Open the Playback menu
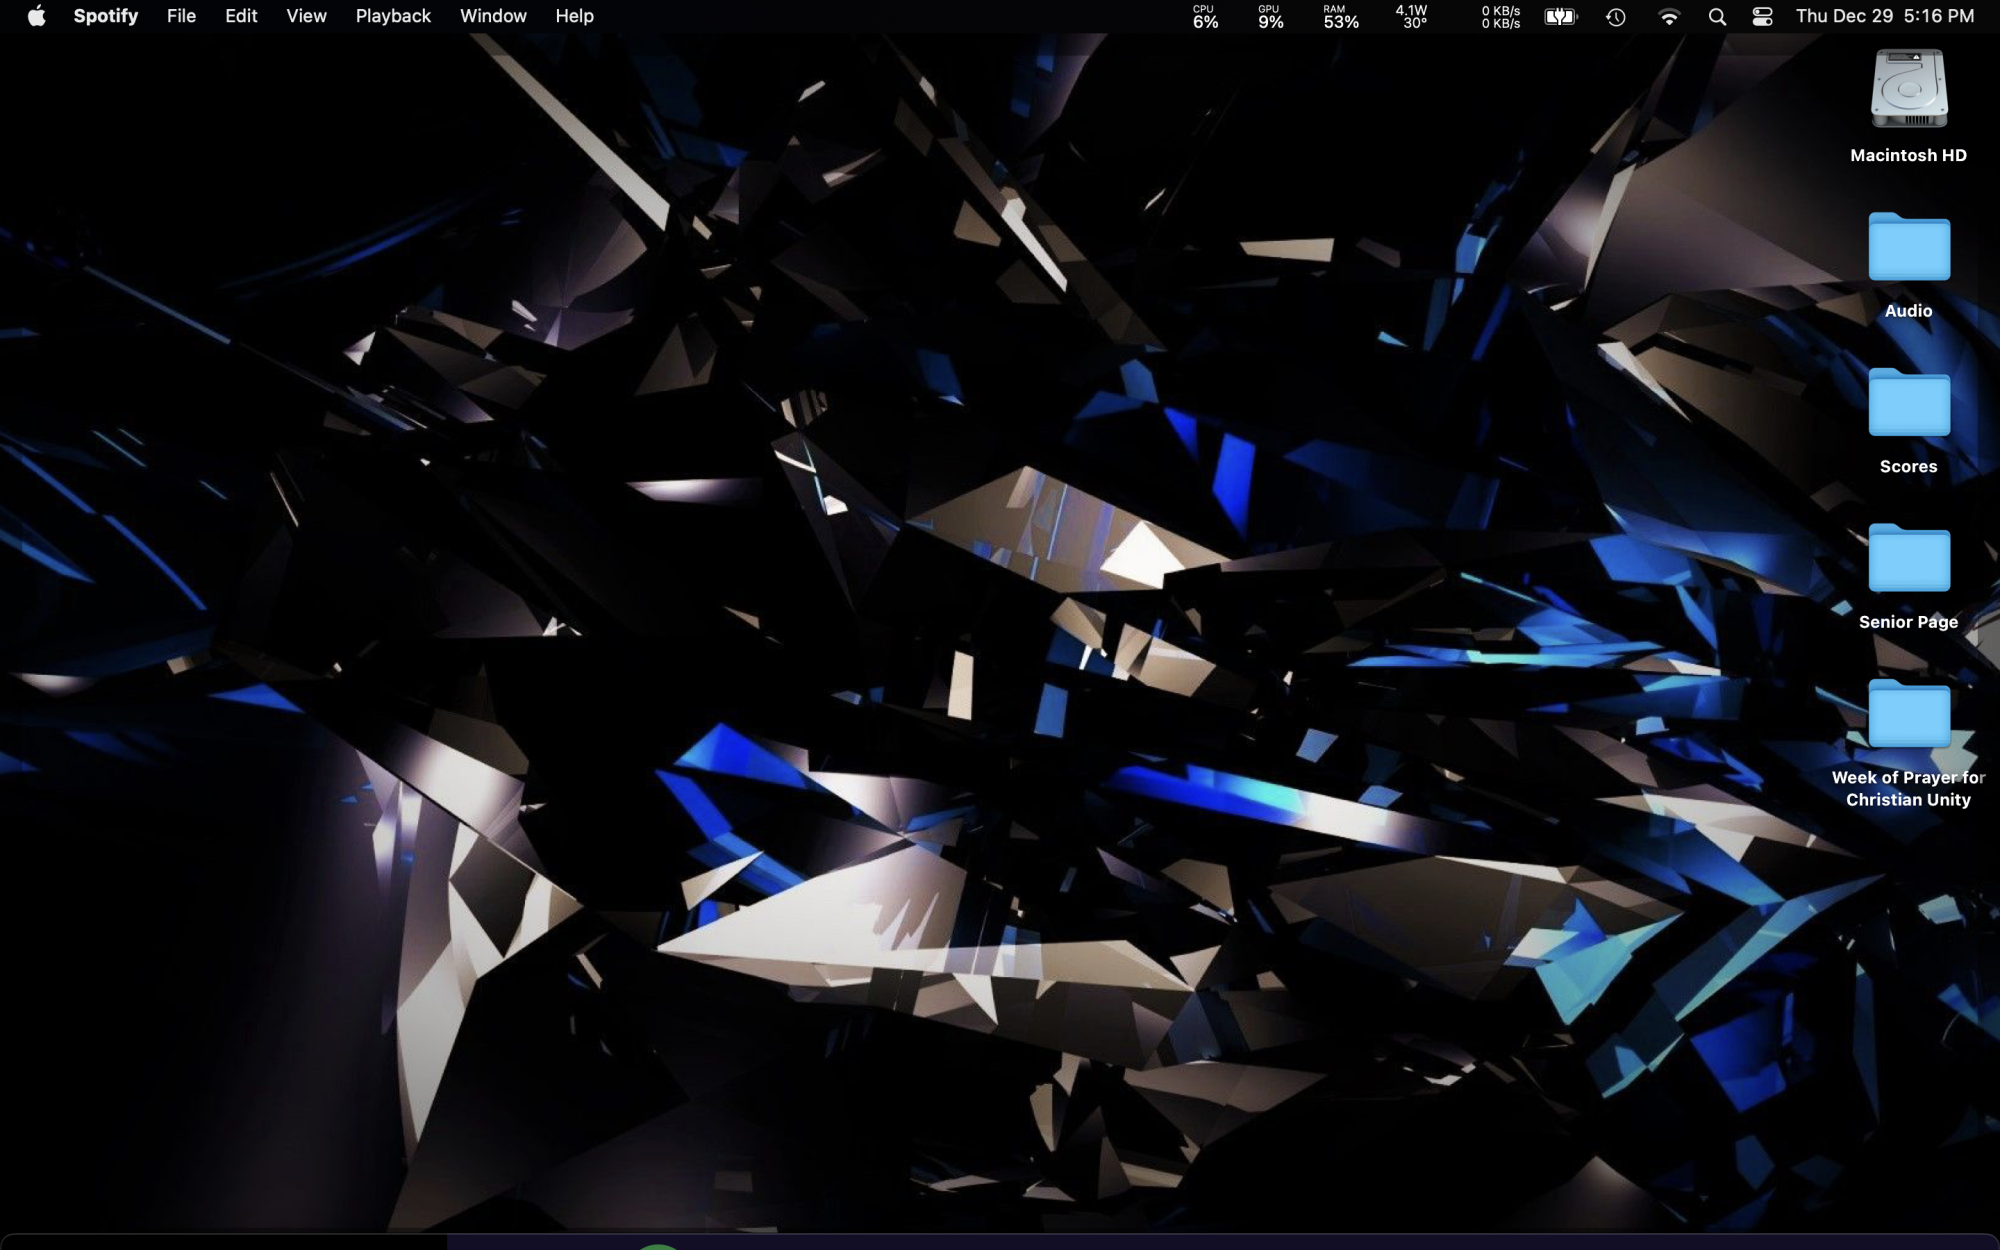 [393, 16]
